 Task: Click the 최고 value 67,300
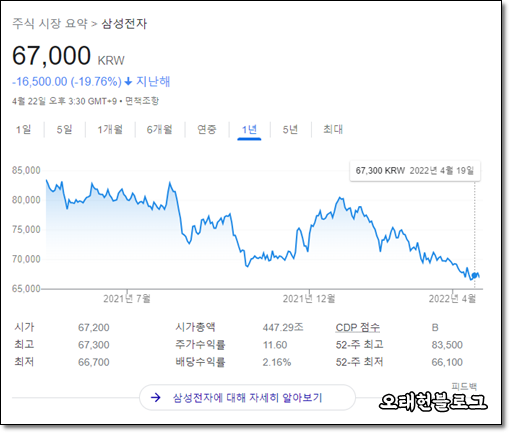click(94, 345)
